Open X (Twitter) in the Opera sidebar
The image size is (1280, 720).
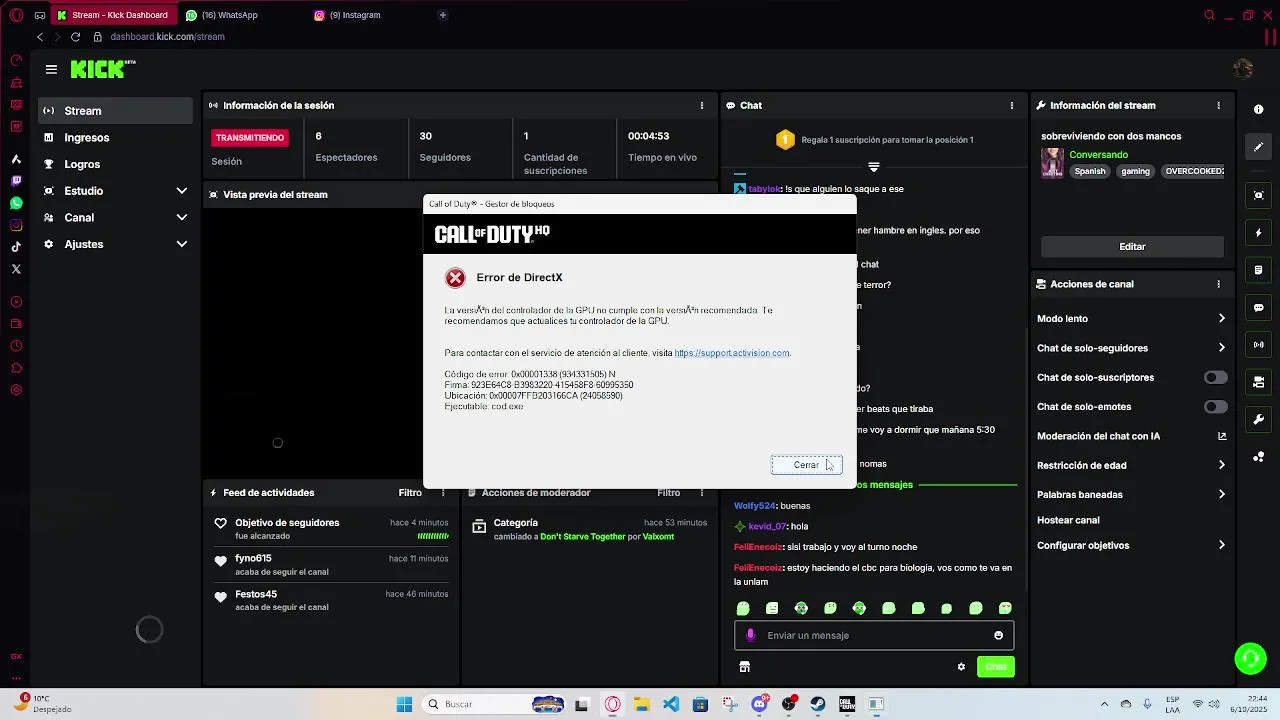point(16,269)
